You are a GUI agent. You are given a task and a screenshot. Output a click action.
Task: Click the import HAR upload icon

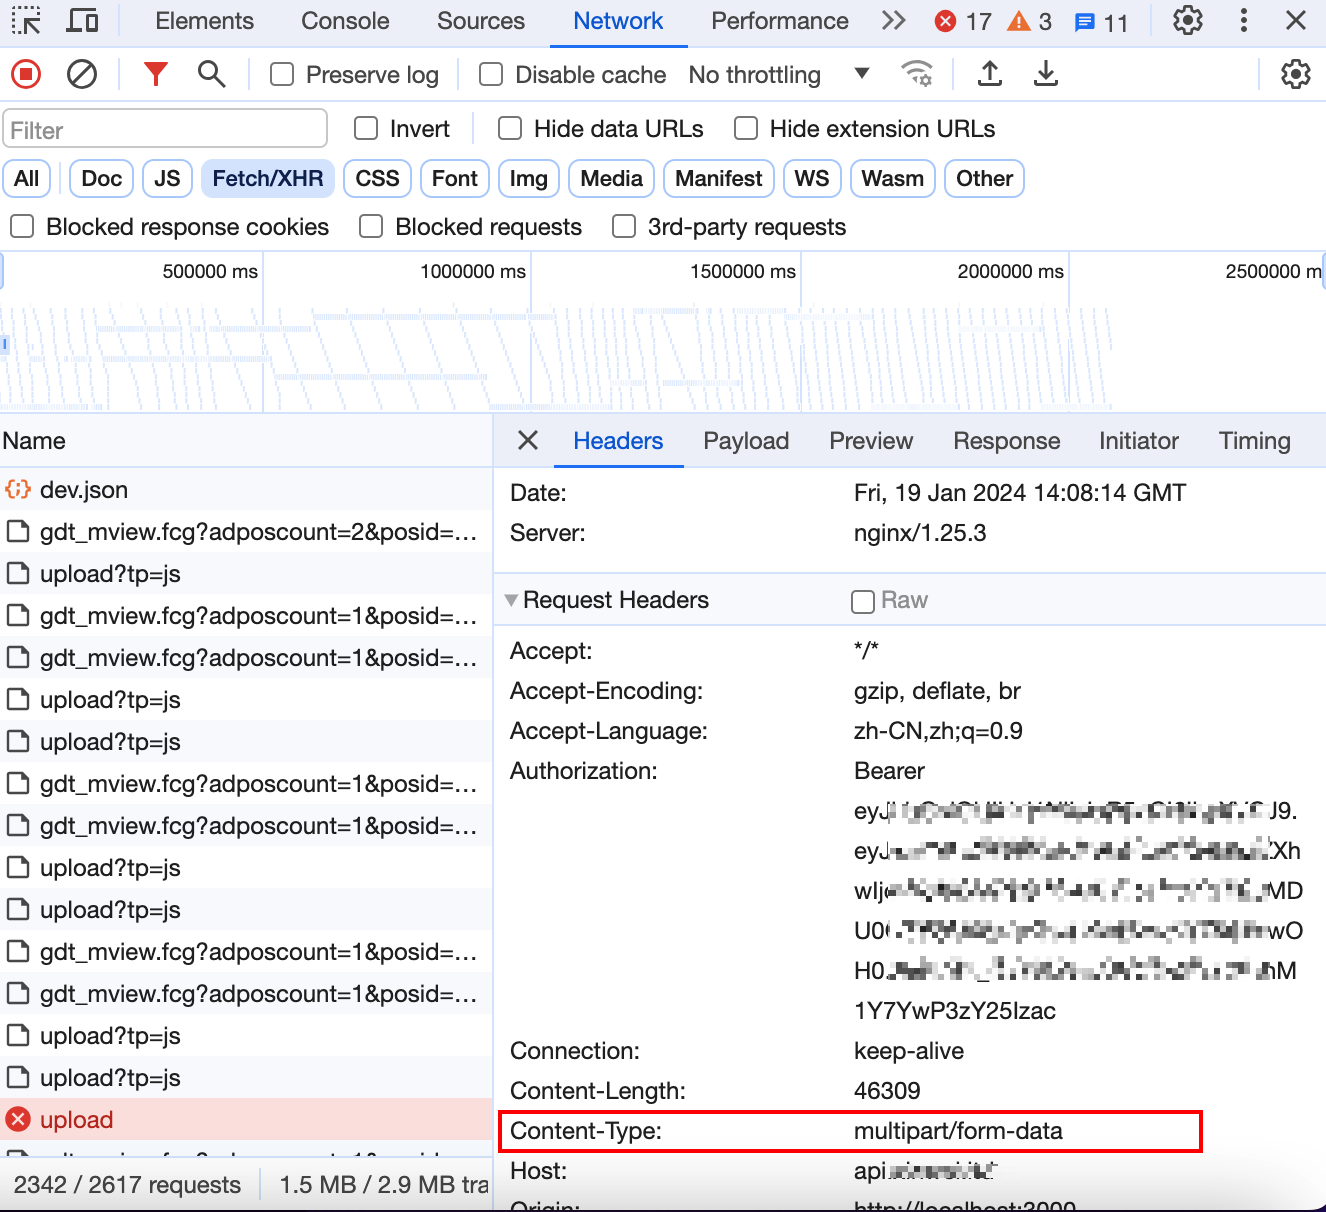pyautogui.click(x=989, y=74)
